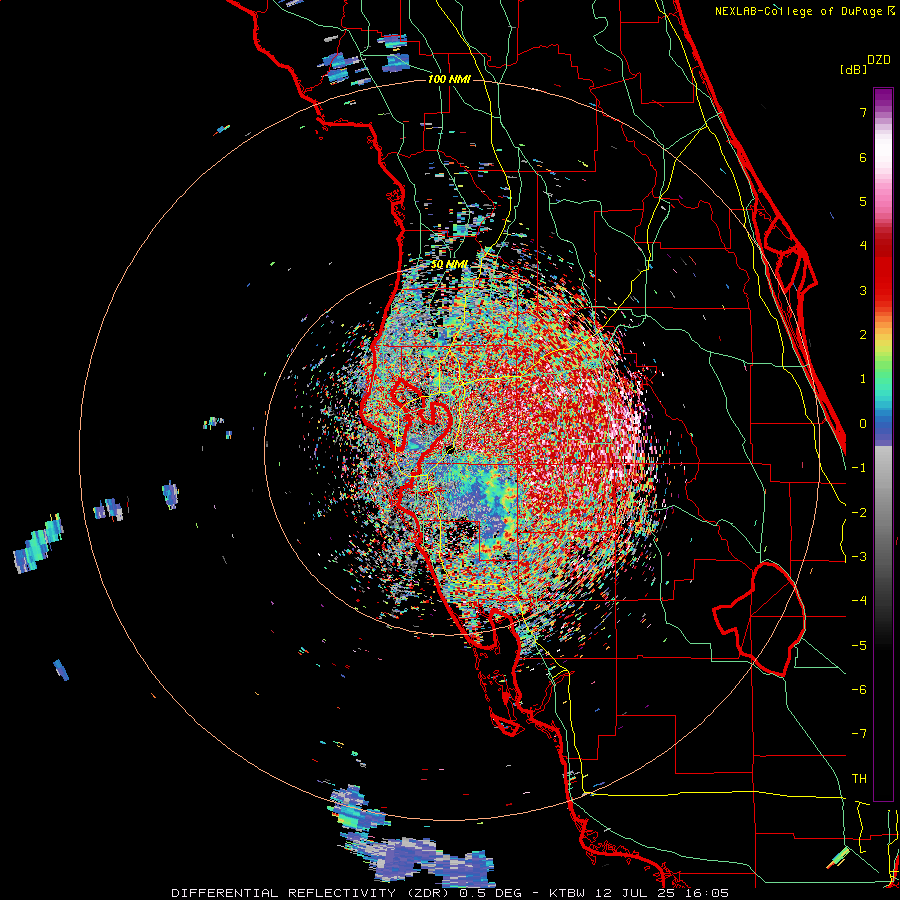Click the 0 value on the scale
This screenshot has width=900, height=900.
coord(863,424)
